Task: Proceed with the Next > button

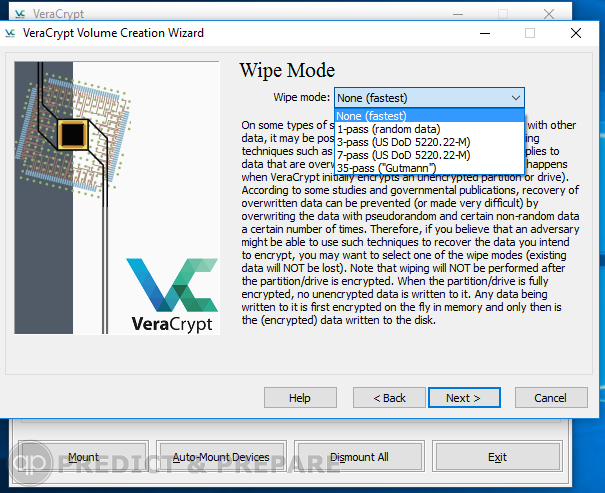Action: [464, 398]
